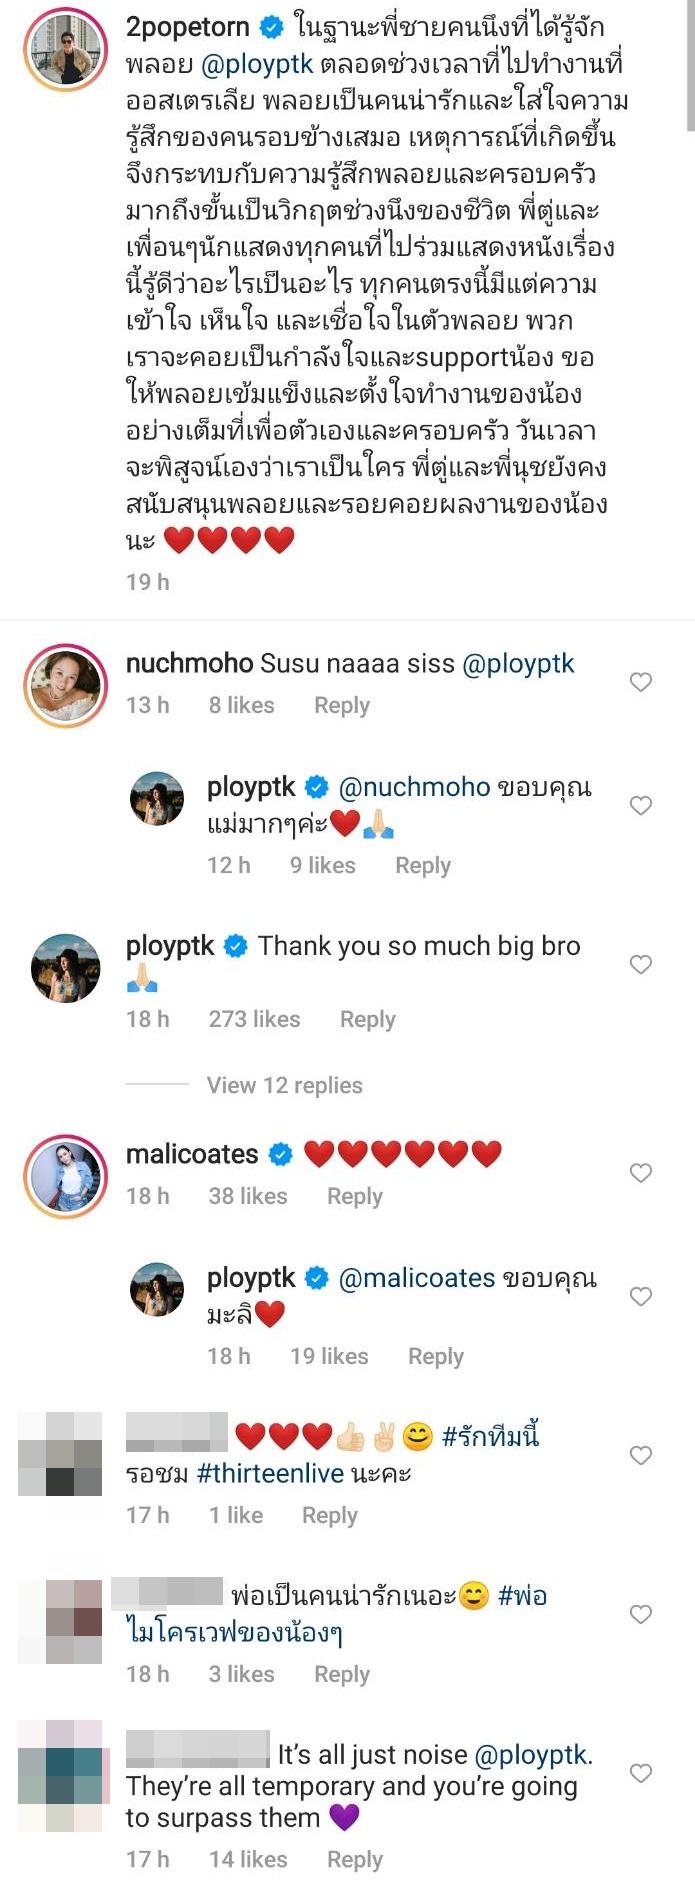This screenshot has width=695, height=1889.
Task: Heart ployptk's reply to malicoates
Action: coord(641,1297)
